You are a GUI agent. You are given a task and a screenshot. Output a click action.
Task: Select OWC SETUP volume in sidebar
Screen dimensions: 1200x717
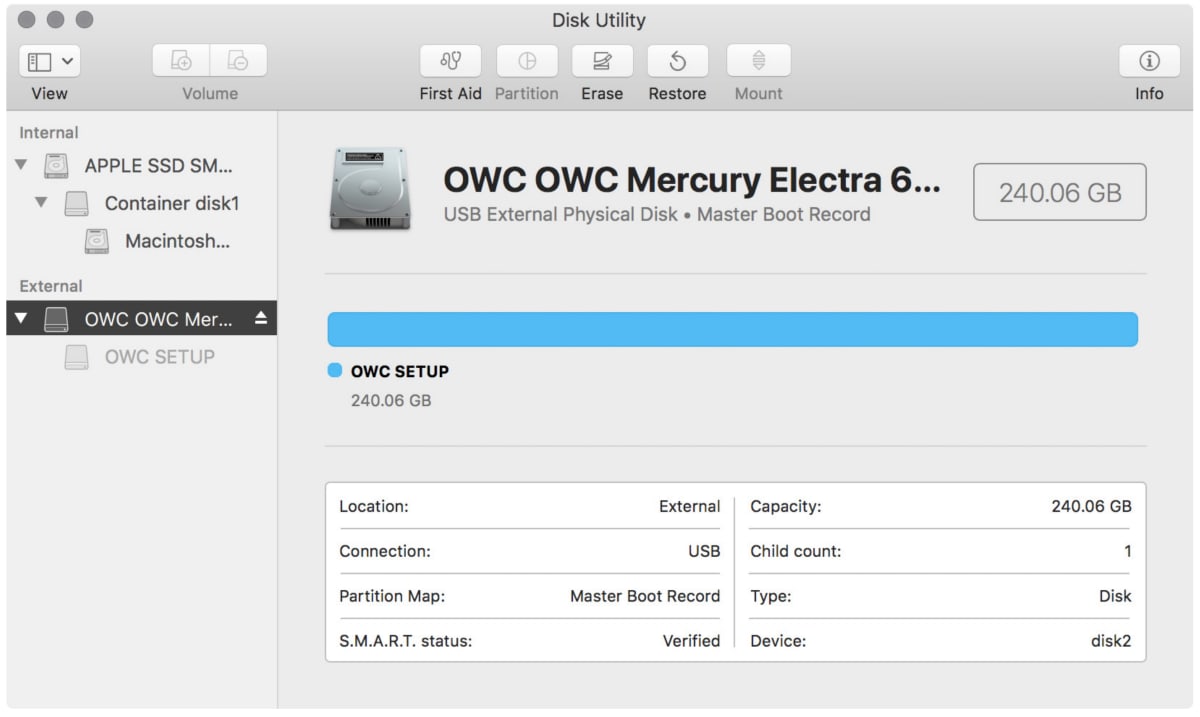pyautogui.click(x=159, y=357)
